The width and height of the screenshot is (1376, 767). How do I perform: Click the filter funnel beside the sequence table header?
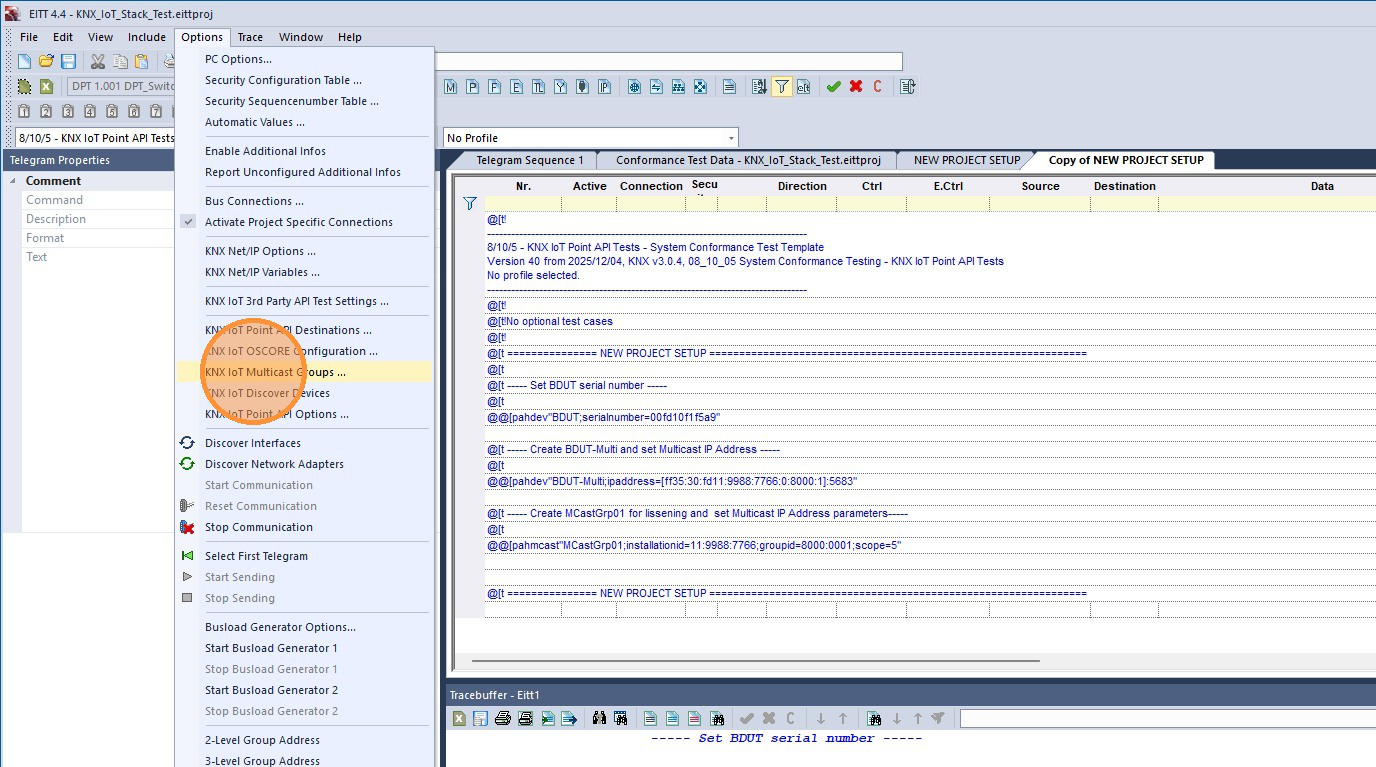tap(470, 203)
